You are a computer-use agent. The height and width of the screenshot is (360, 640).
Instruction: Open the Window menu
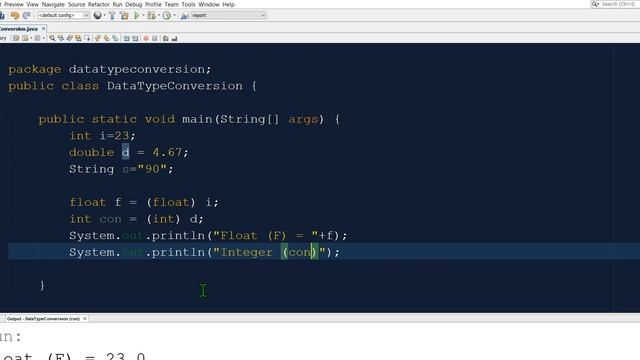pos(209,4)
